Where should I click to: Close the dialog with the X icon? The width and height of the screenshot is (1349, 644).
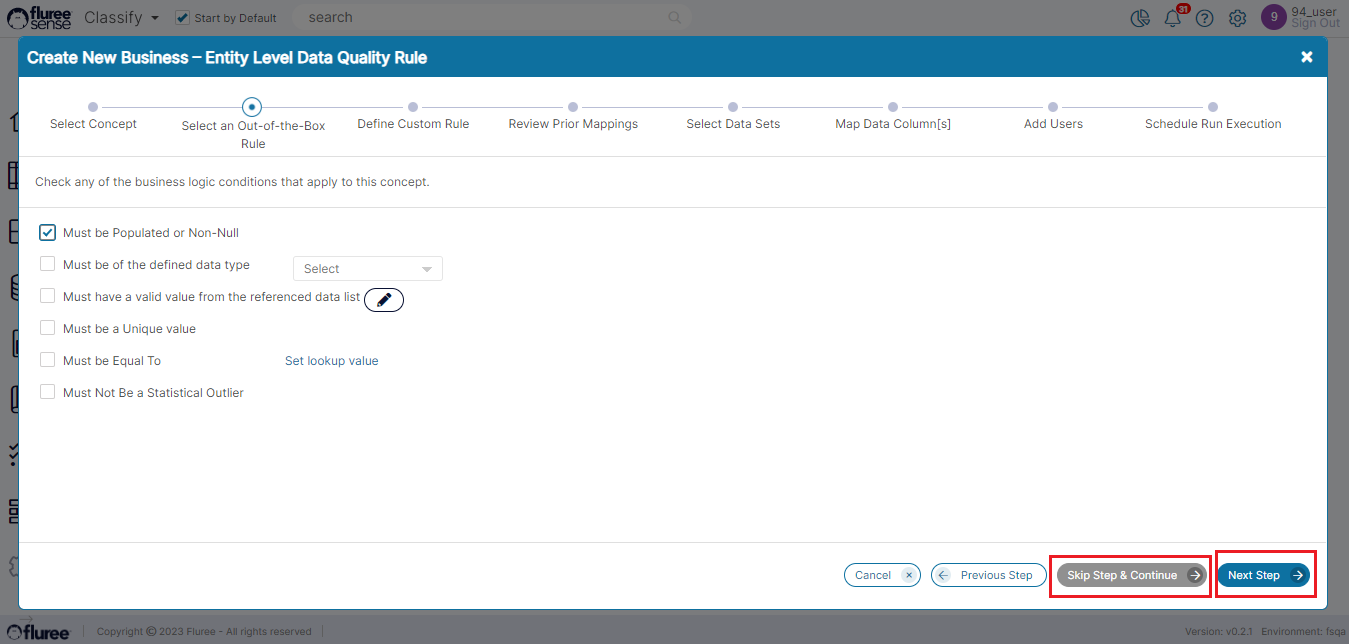click(x=1306, y=57)
